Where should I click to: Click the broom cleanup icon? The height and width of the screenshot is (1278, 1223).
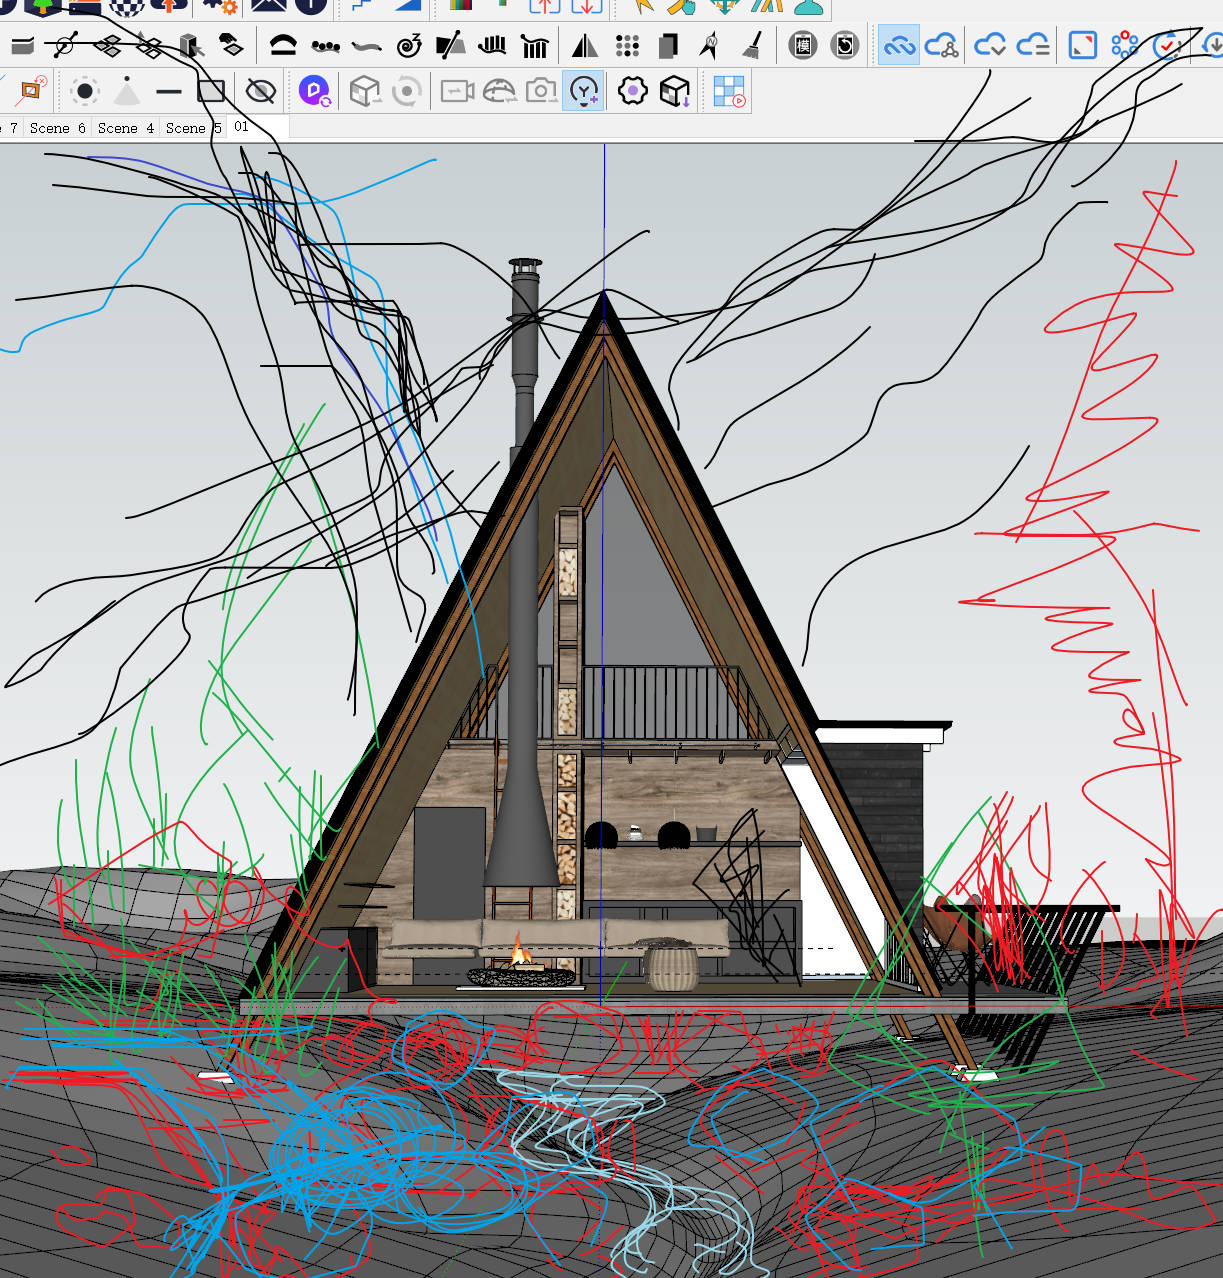tap(752, 46)
